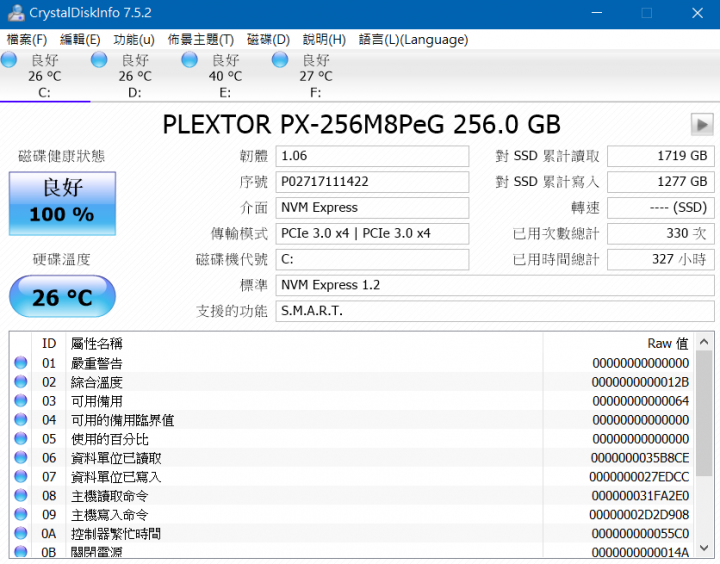The height and width of the screenshot is (564, 720).
Task: Click status orb for attribute 04 可用的備用臨界值
Action: click(21, 419)
